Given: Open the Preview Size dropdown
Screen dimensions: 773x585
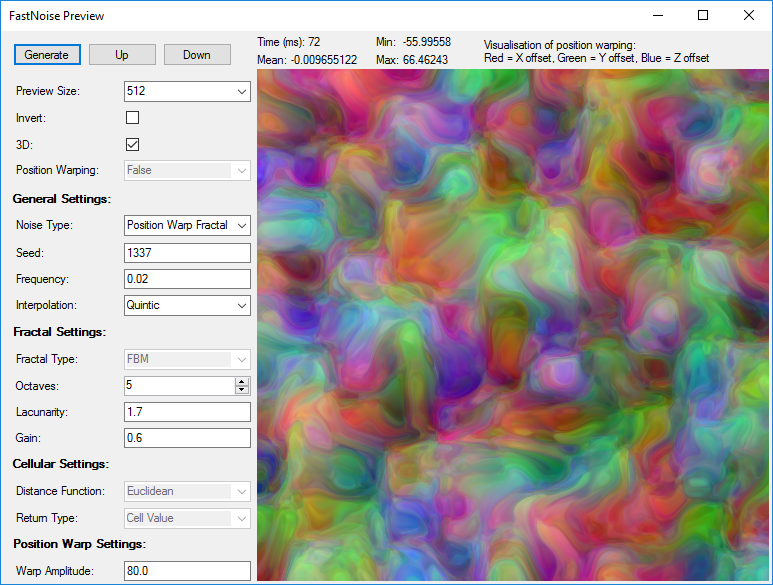Looking at the screenshot, I should click(x=187, y=92).
